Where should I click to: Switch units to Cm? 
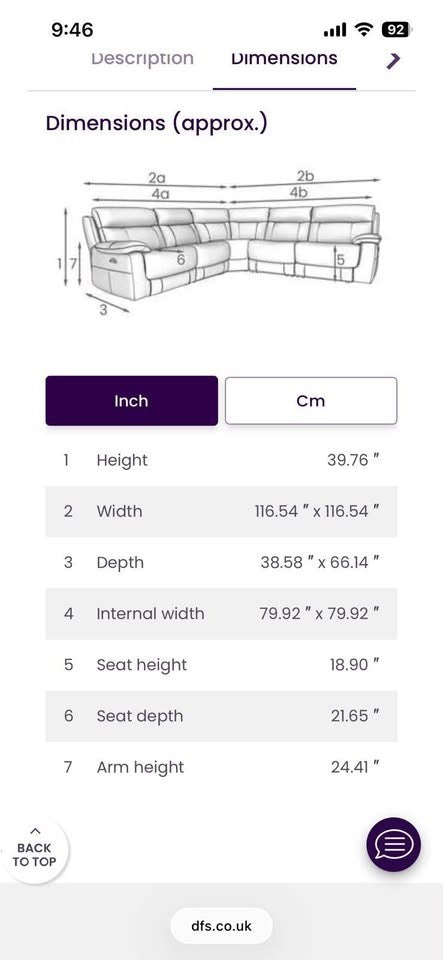[311, 401]
